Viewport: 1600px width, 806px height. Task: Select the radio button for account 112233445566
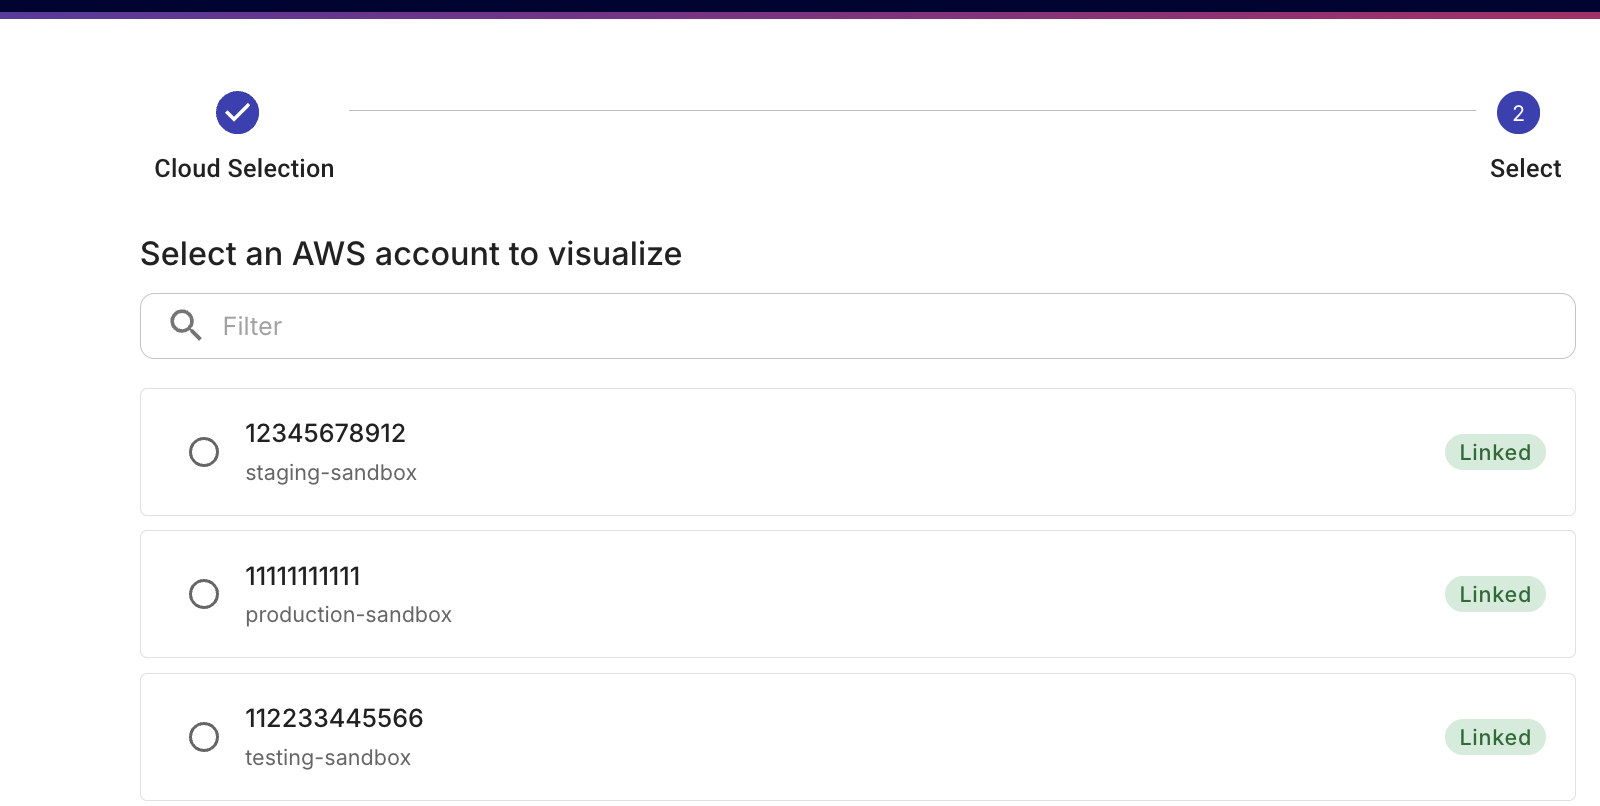click(x=204, y=737)
